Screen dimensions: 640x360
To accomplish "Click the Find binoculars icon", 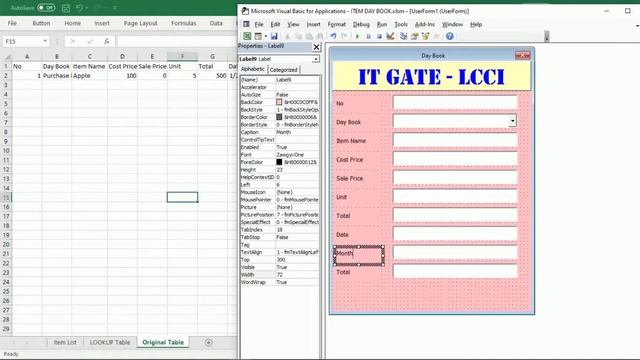I will [320, 36].
